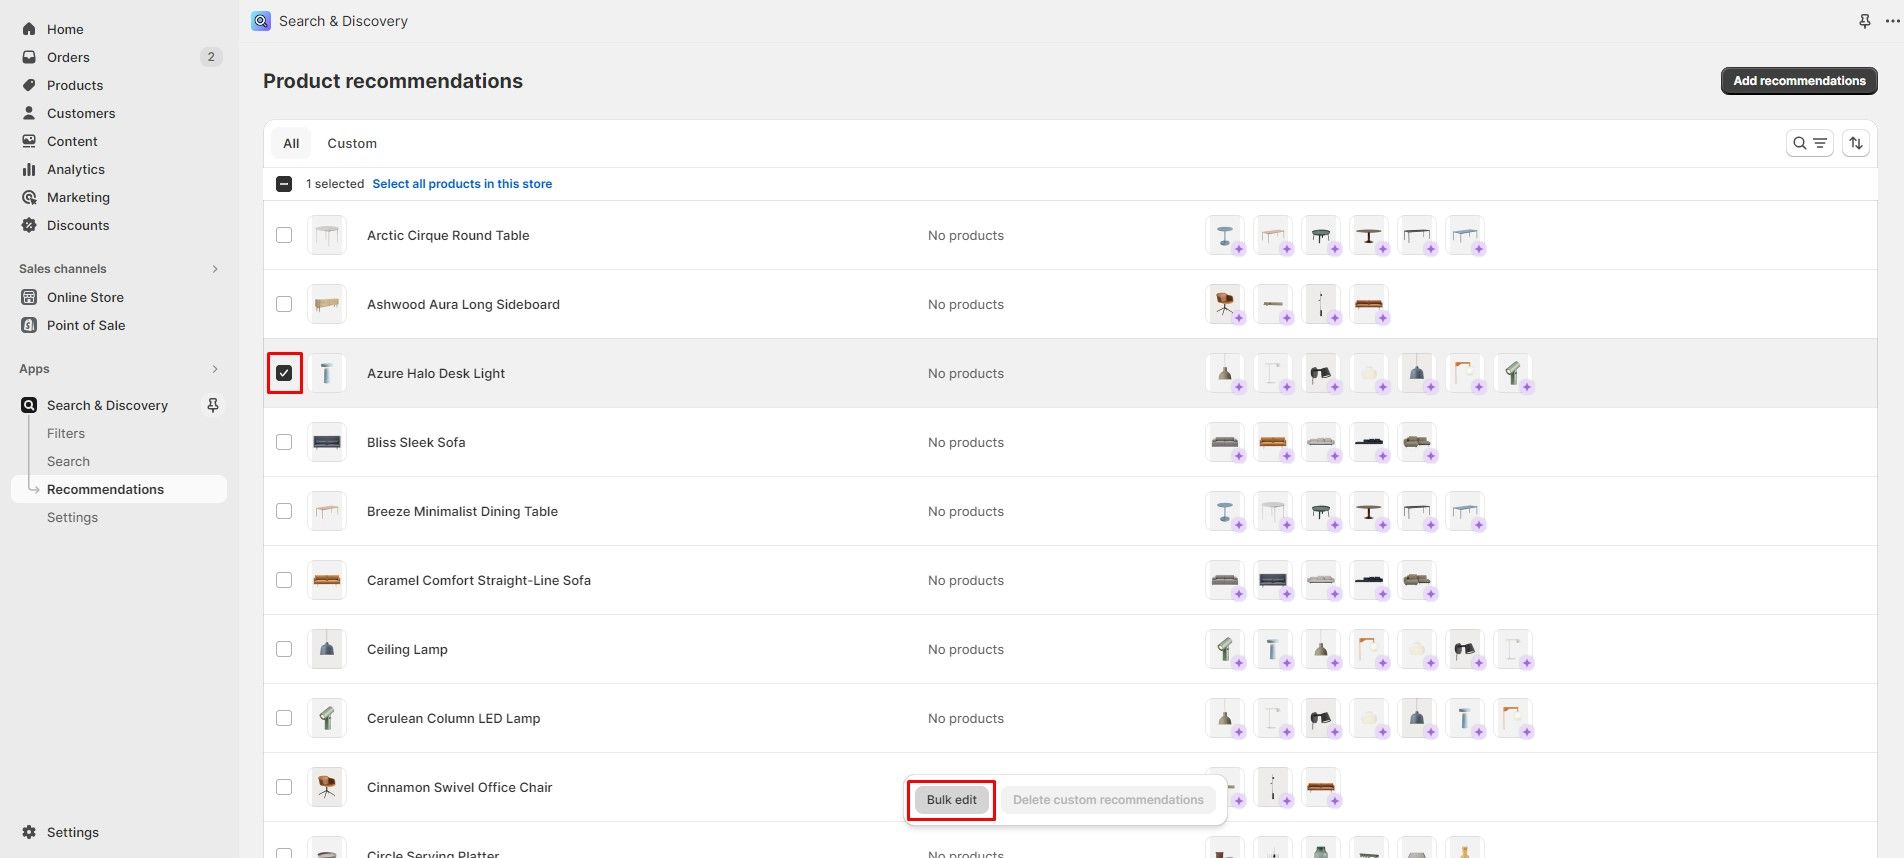This screenshot has height=858, width=1904.
Task: Toggle the header select-all checkbox
Action: tap(284, 184)
